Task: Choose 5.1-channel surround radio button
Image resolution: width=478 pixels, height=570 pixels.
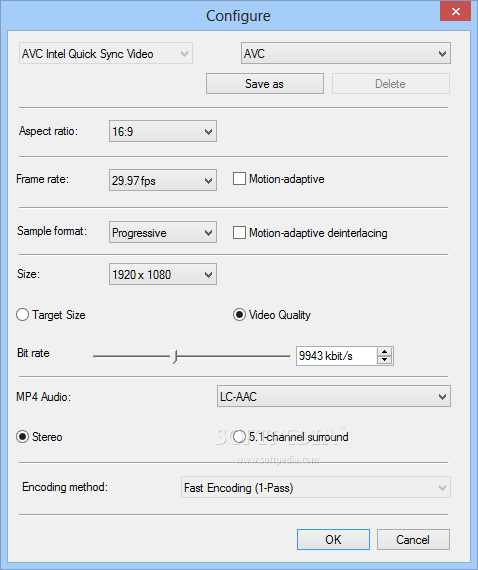Action: tap(239, 437)
